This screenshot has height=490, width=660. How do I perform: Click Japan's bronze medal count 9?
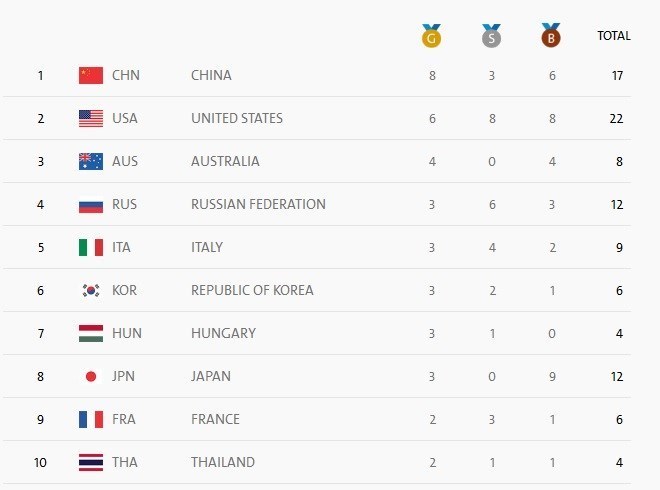point(550,377)
